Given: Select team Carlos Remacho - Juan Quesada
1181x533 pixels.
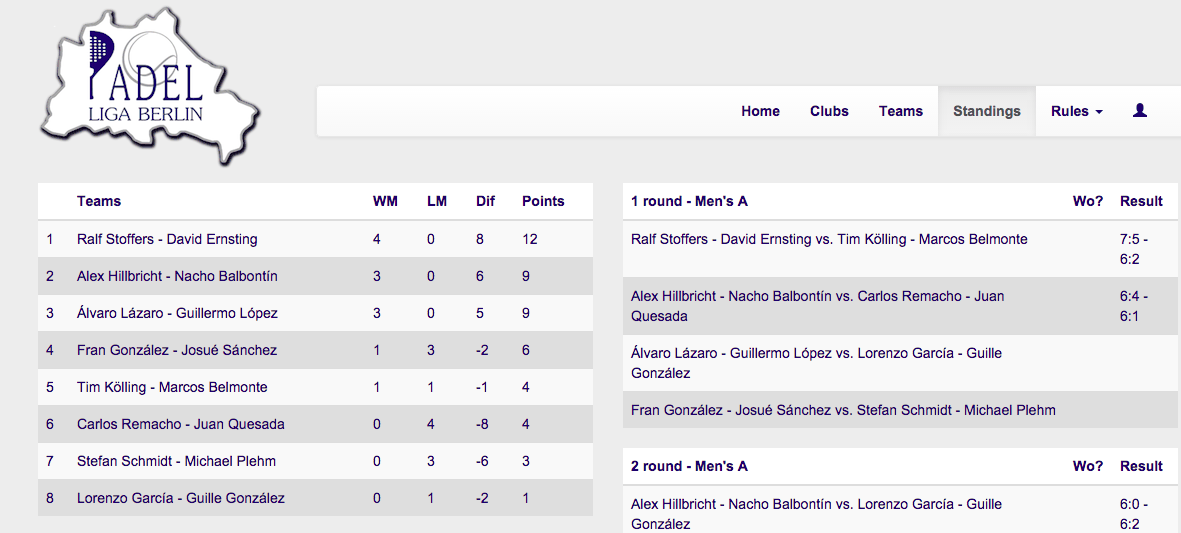Looking at the screenshot, I should point(181,424).
